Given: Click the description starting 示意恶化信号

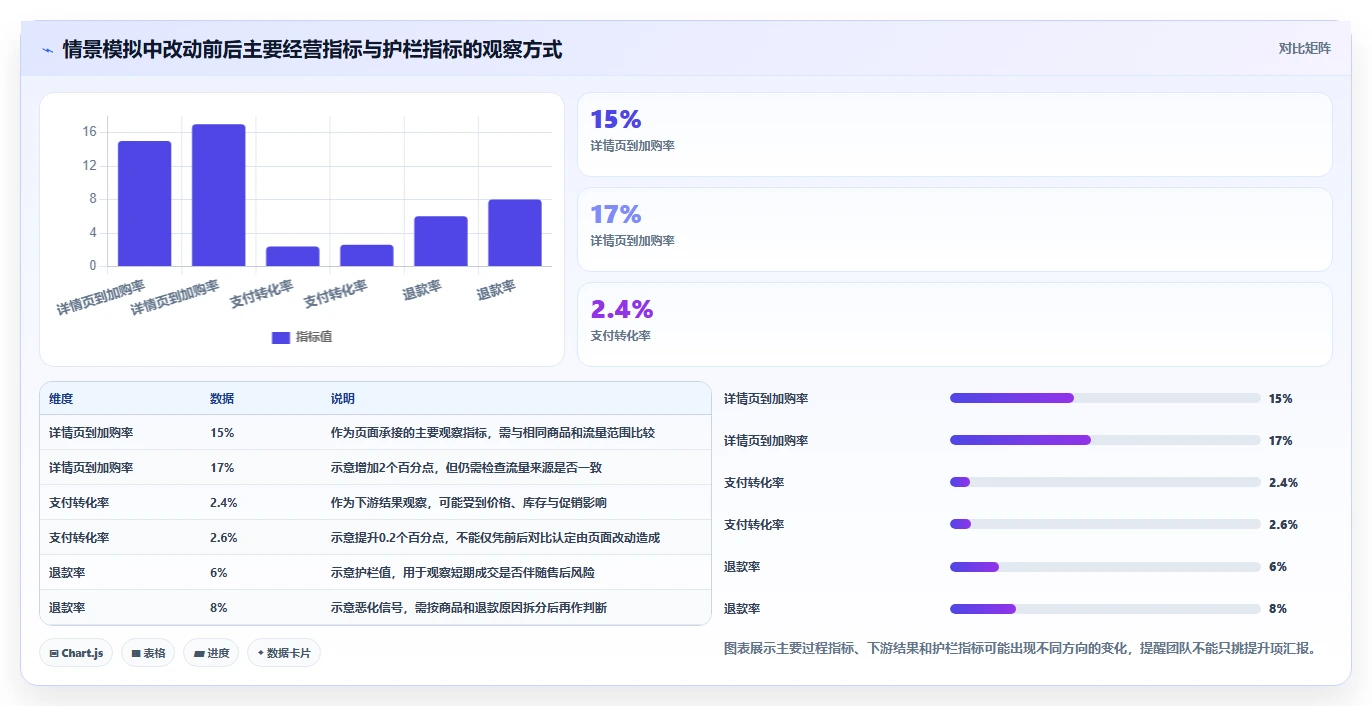Looking at the screenshot, I should 469,608.
